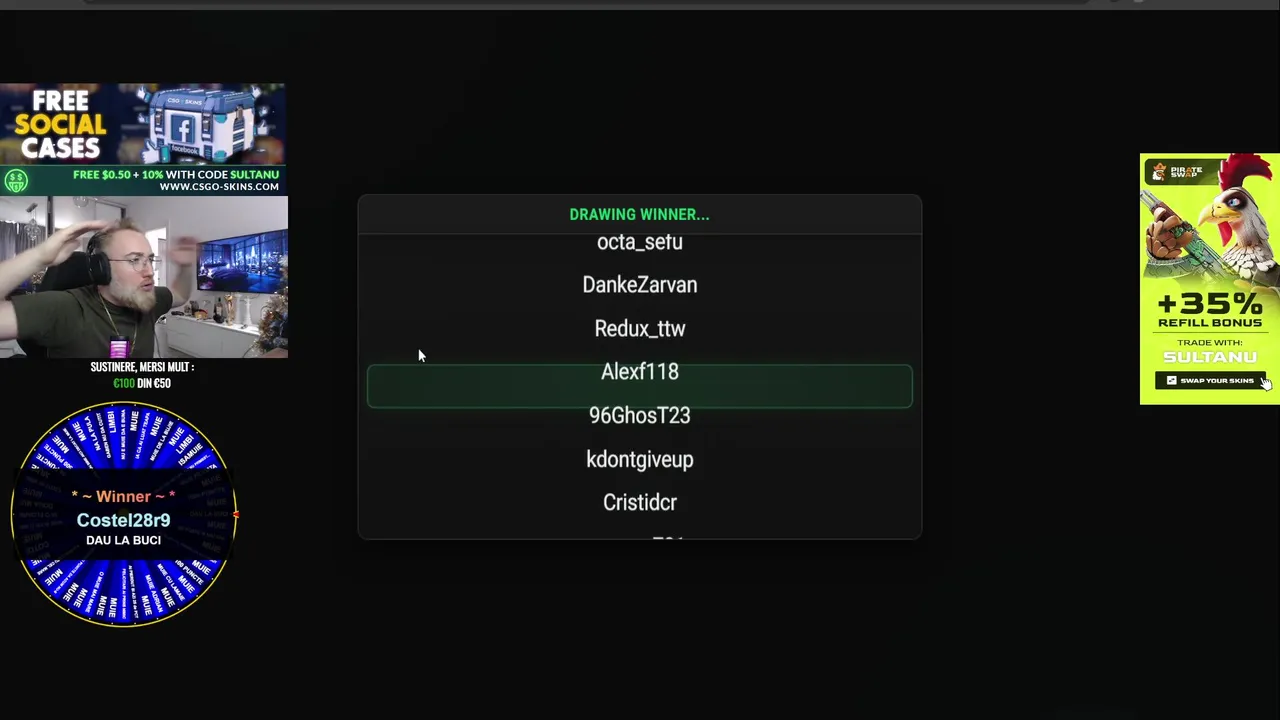1280x720 pixels.
Task: Click the +35% Refill Bonus ad text
Action: pyautogui.click(x=1210, y=310)
